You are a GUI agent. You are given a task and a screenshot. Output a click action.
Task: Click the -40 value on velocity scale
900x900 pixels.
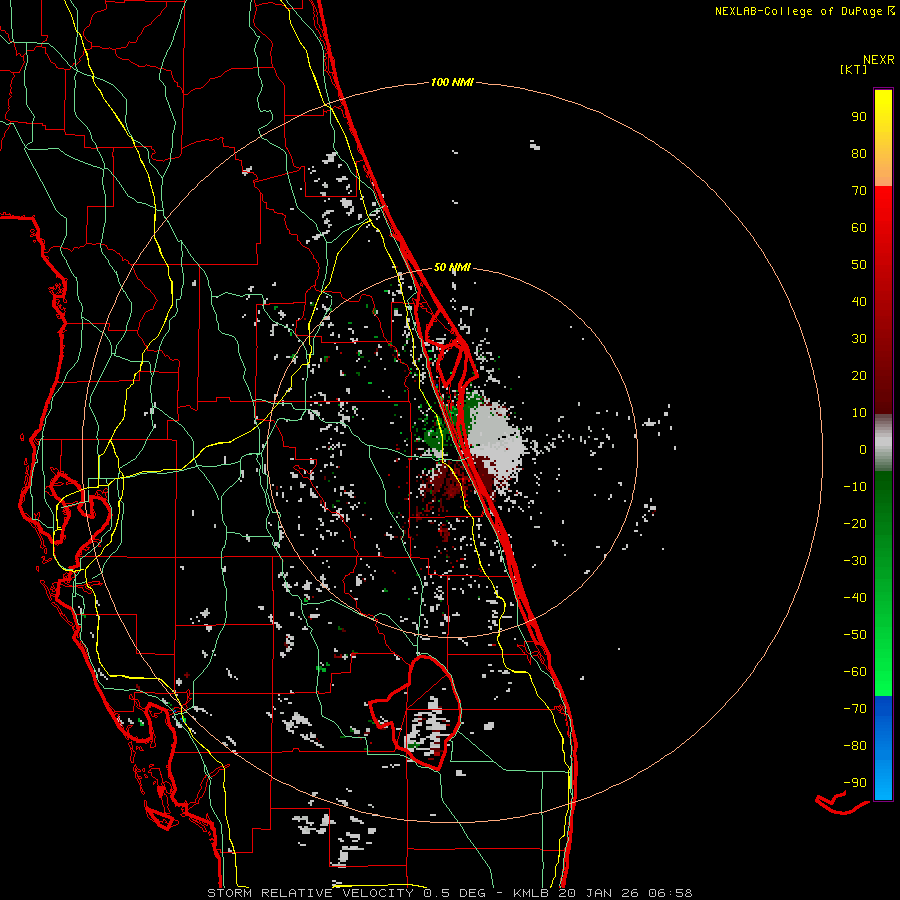(855, 598)
